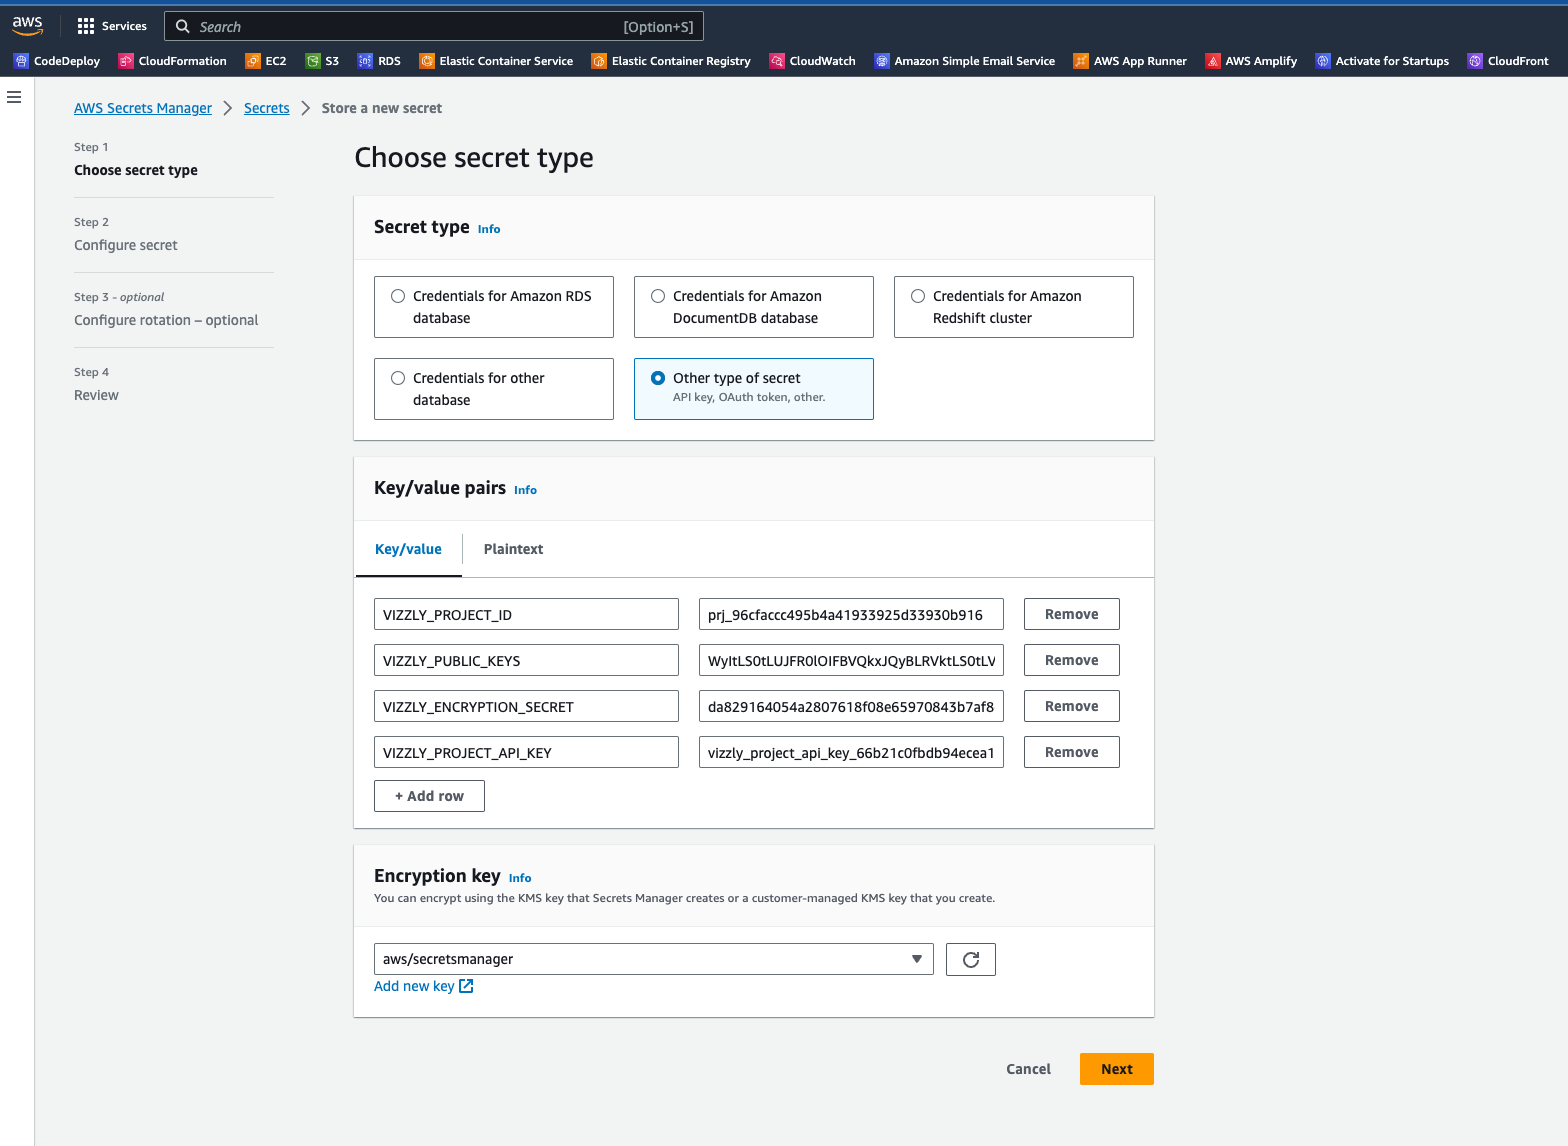Open Info link next to Encryption key

[520, 878]
